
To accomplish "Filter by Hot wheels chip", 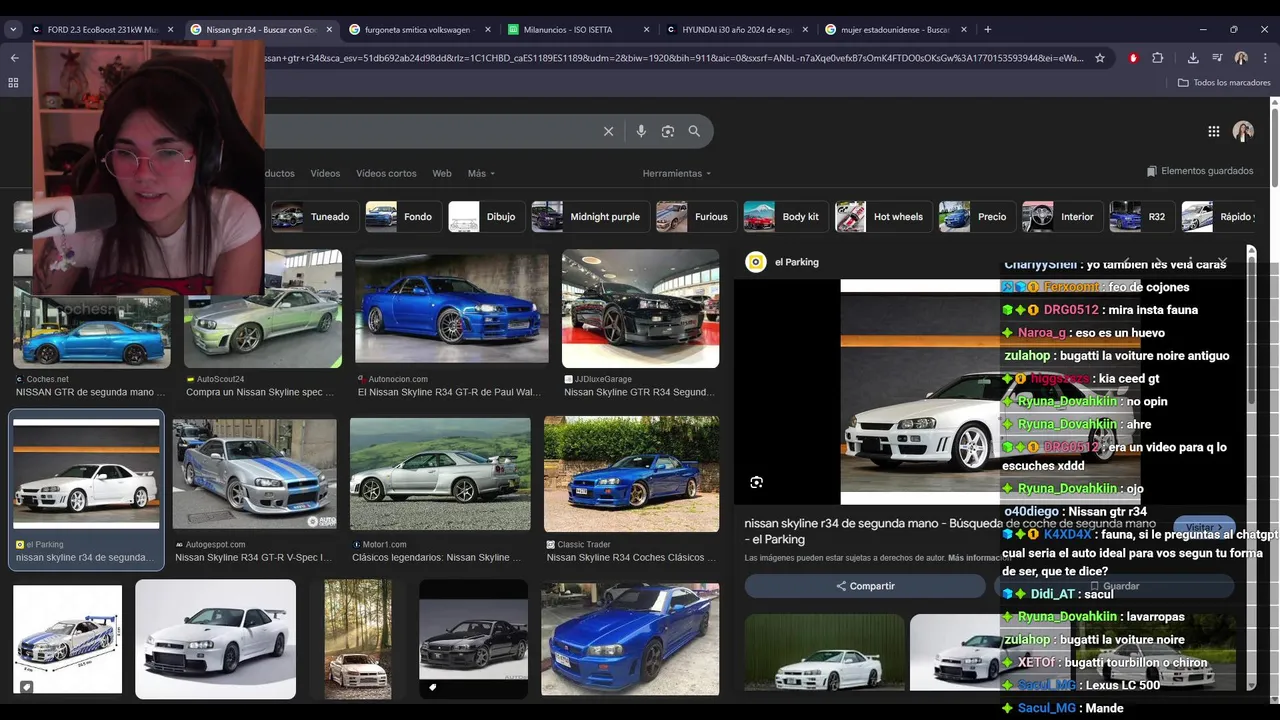I will (883, 216).
